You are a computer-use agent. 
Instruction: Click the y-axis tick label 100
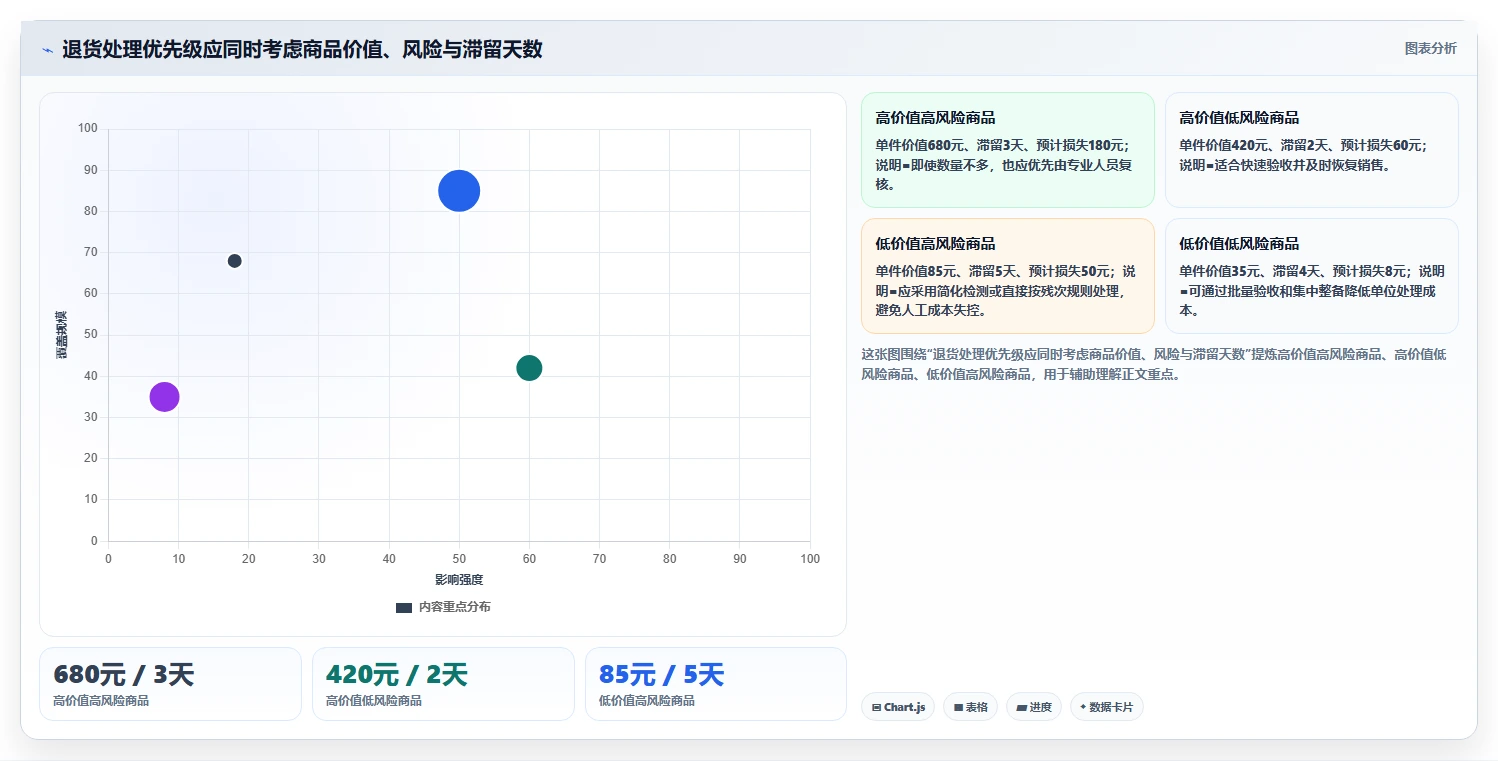tap(88, 128)
